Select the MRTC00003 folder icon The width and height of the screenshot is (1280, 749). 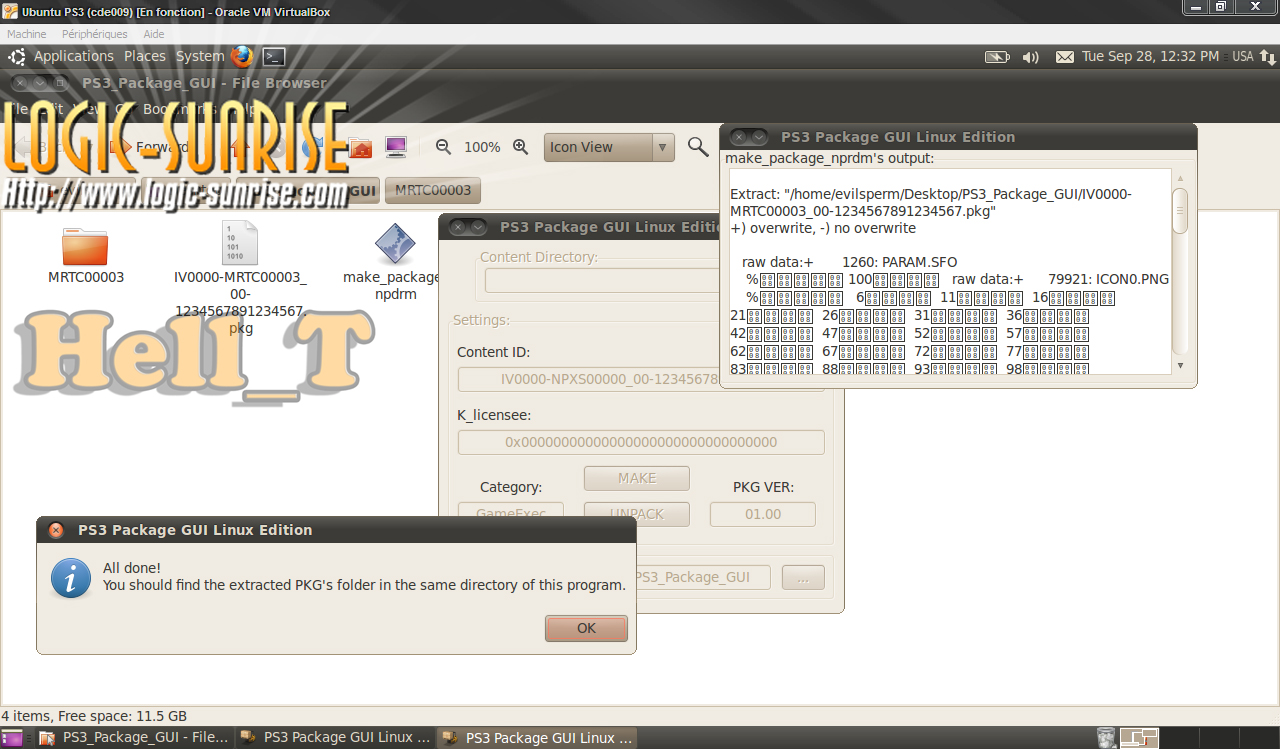click(85, 245)
